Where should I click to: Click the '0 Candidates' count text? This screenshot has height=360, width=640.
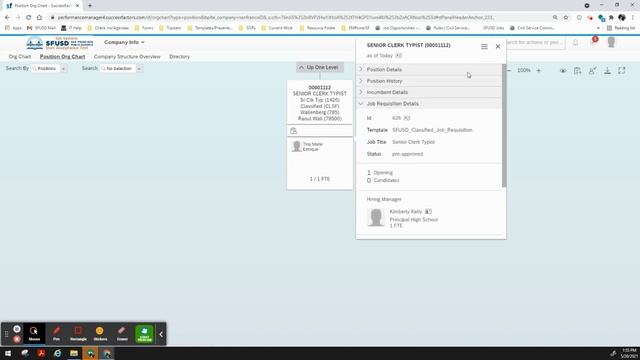point(383,180)
